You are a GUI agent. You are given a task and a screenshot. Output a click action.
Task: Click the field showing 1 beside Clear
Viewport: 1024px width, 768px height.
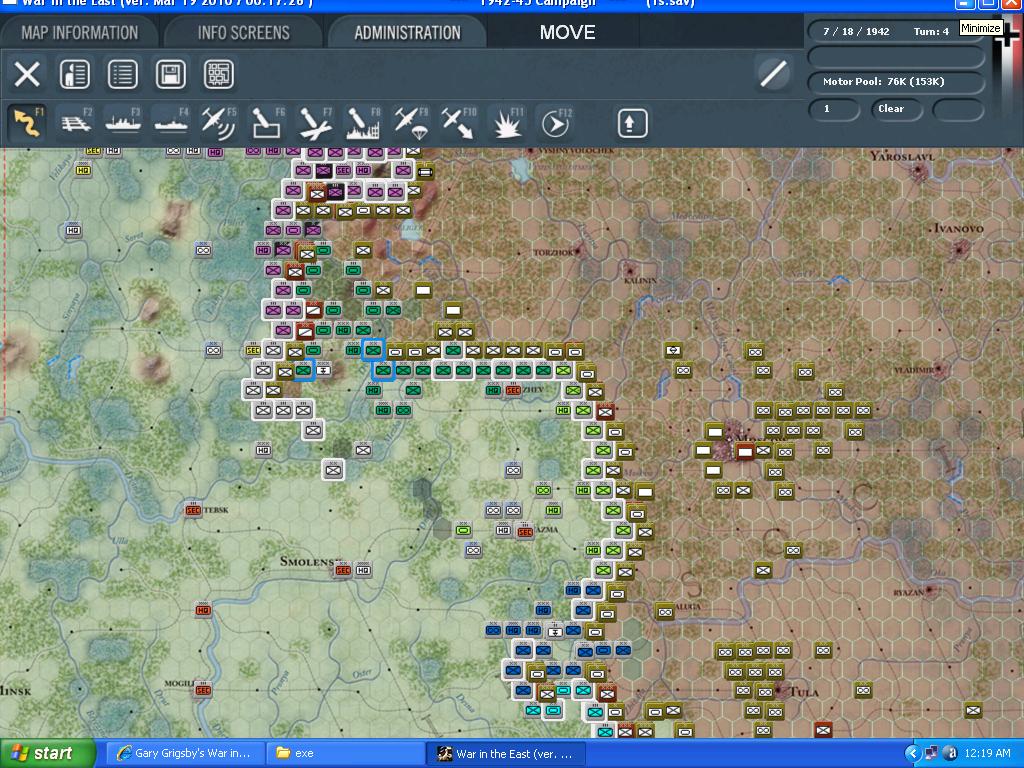click(x=834, y=109)
